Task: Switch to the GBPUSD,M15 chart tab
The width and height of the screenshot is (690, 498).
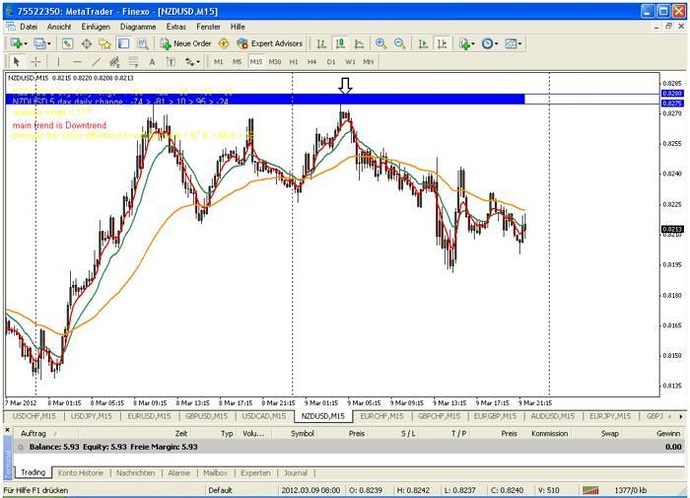Action: tap(206, 416)
